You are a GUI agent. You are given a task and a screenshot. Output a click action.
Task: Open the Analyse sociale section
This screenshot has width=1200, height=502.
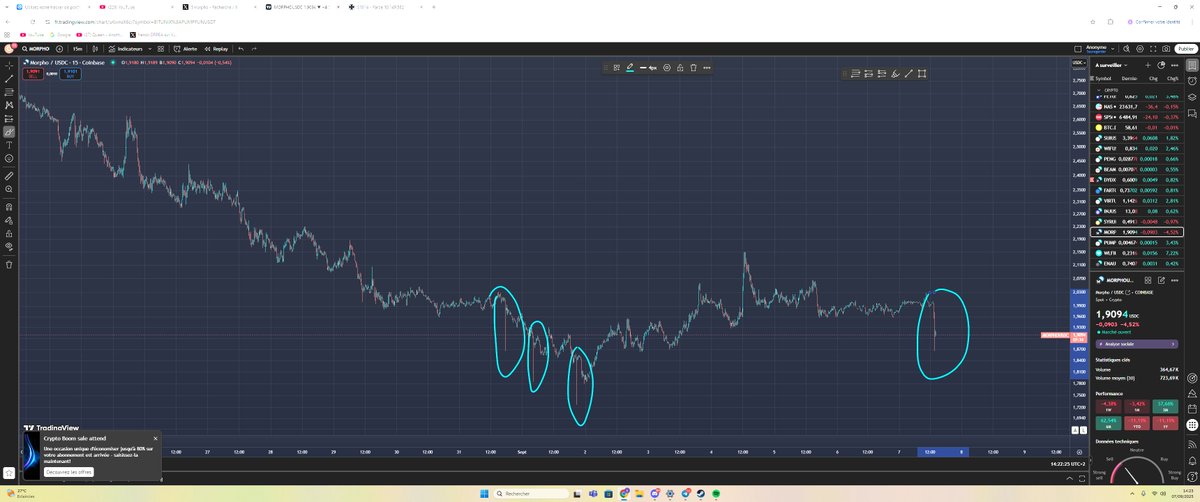tap(1138, 343)
